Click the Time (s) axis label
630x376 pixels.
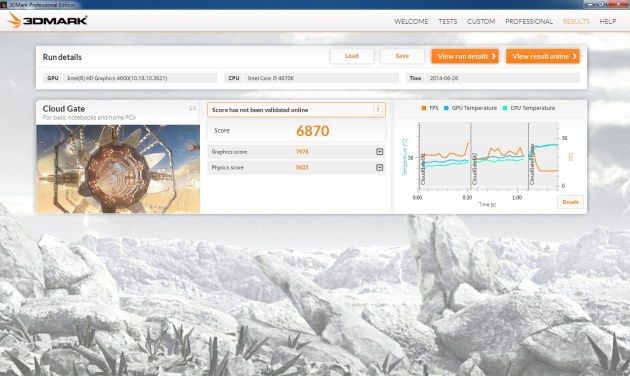click(487, 204)
